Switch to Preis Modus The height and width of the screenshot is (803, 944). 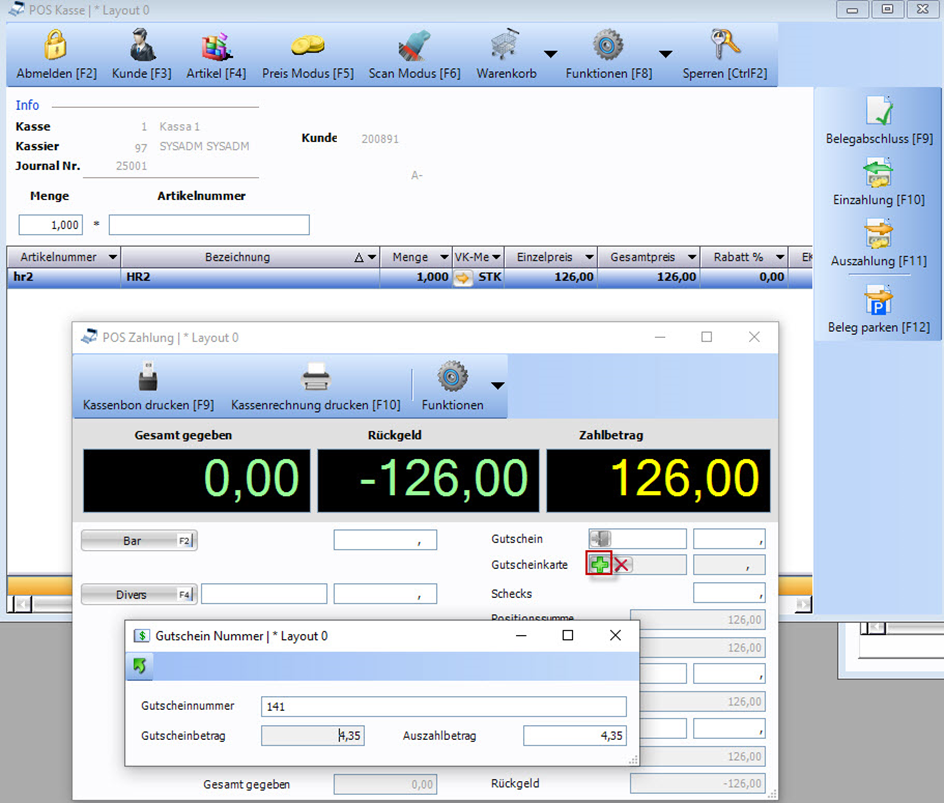tap(308, 48)
